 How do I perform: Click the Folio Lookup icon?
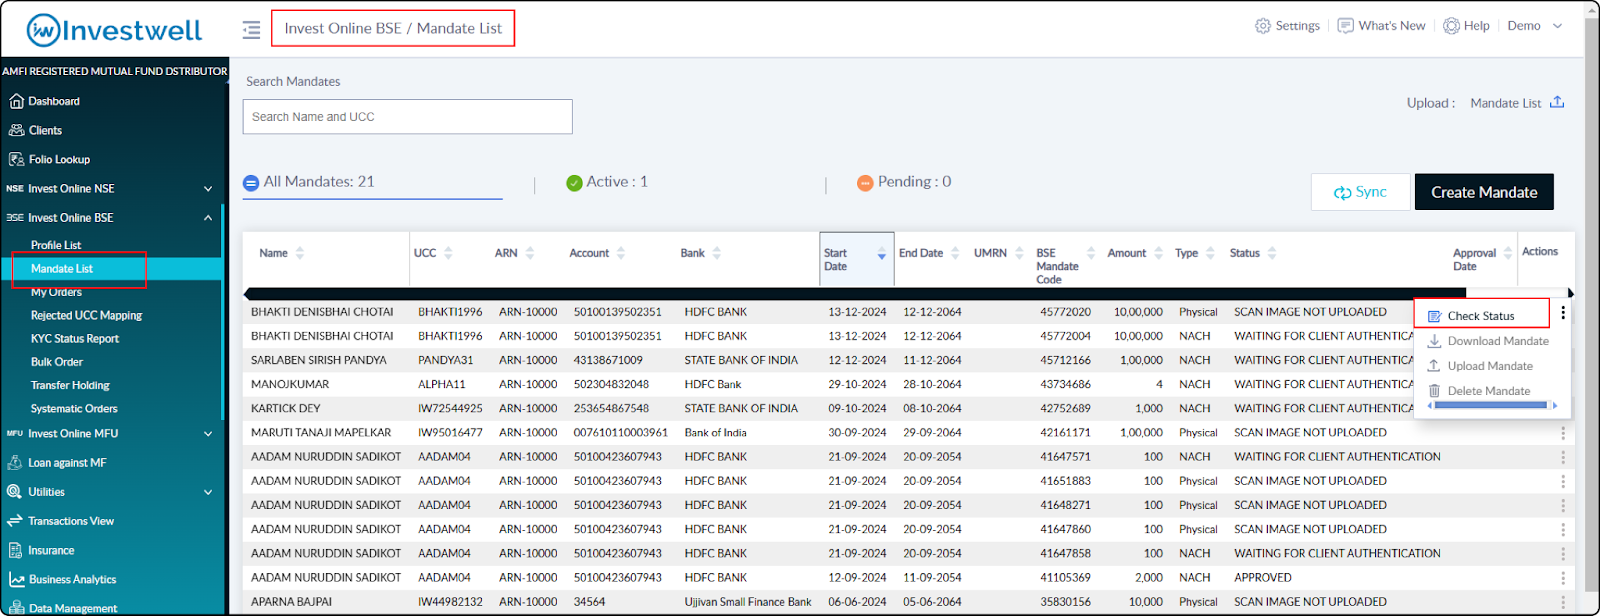[x=16, y=159]
